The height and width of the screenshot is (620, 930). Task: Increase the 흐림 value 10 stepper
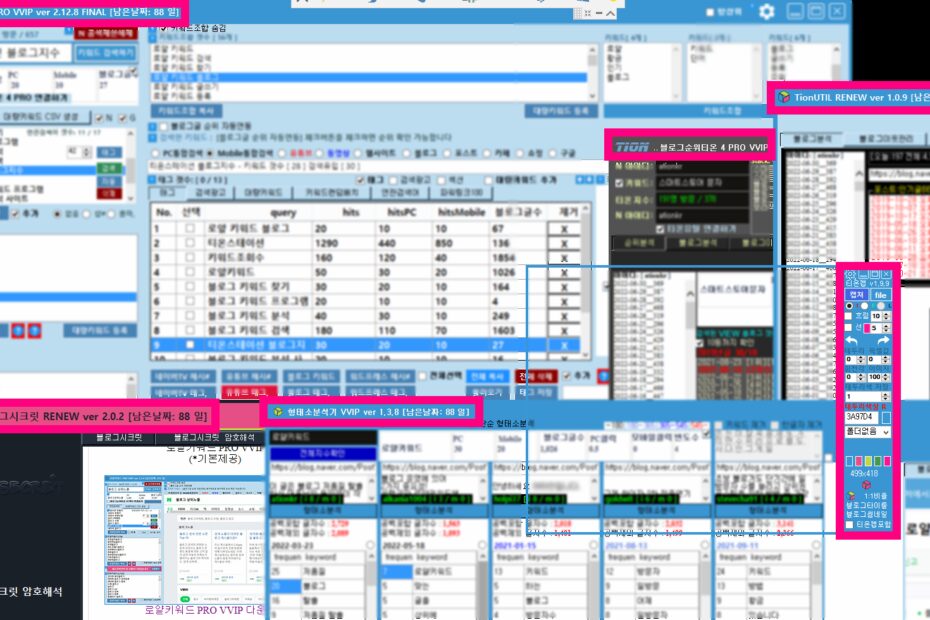pyautogui.click(x=886, y=314)
